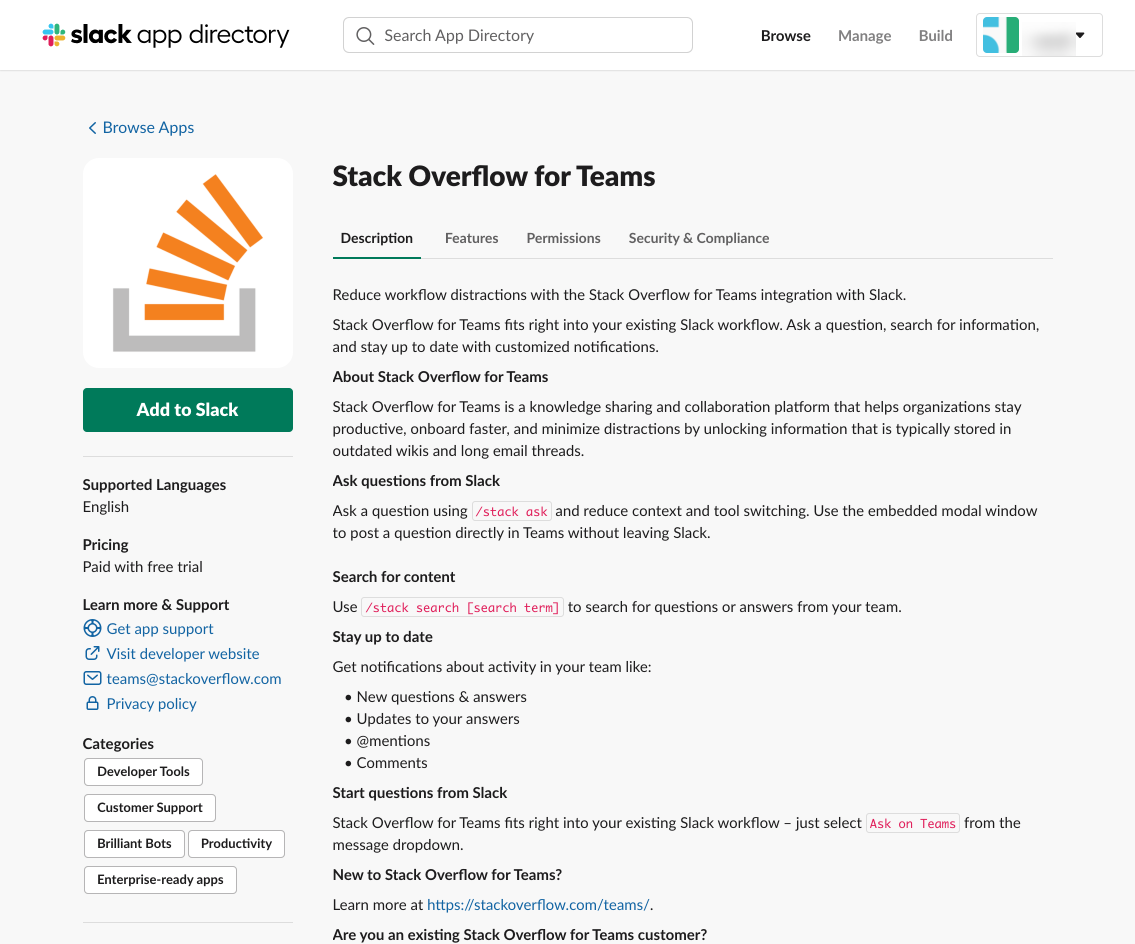
Task: Open the stackoverflow.com/teams link
Action: 538,905
